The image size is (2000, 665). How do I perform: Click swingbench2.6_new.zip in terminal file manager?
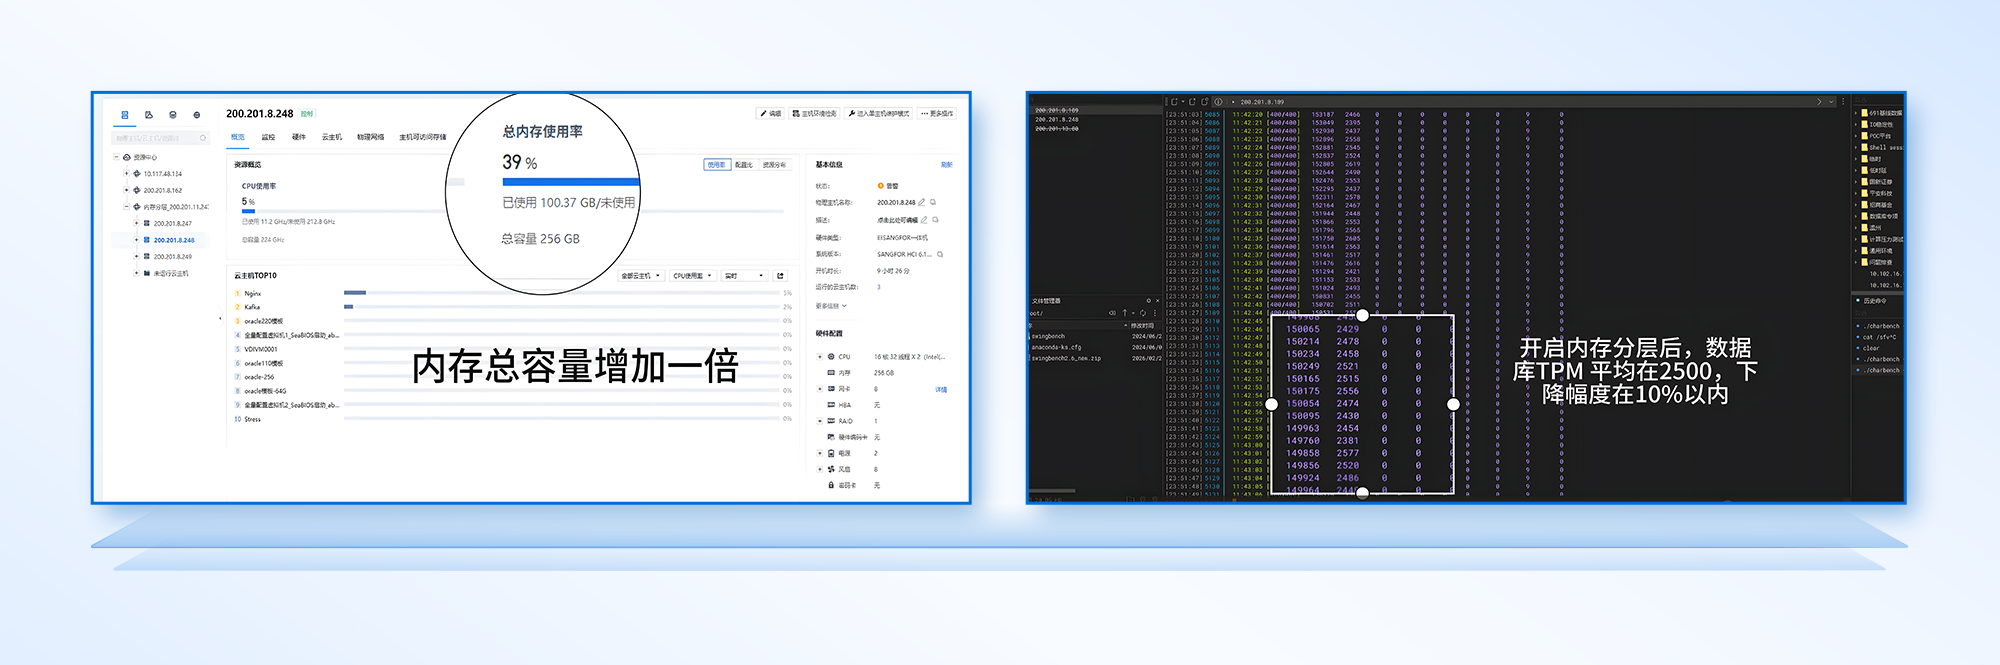[x=1066, y=358]
